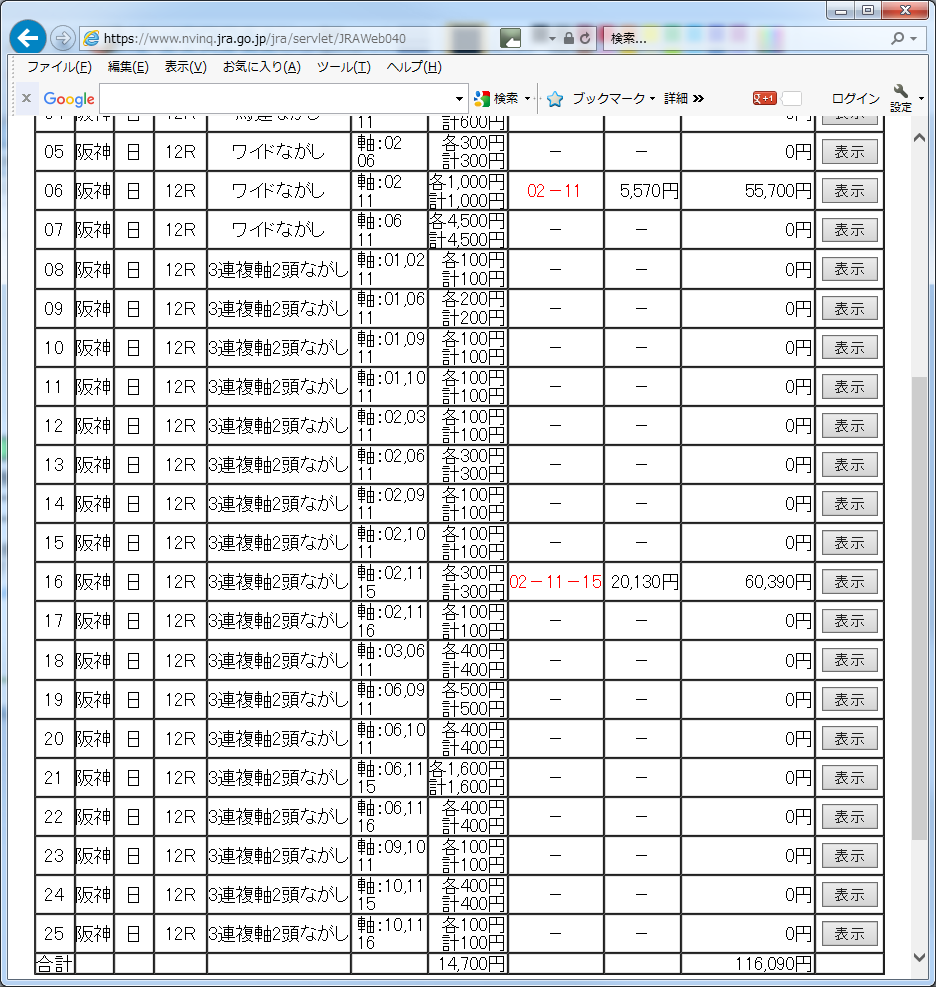936x987 pixels.
Task: Open the ツール(T) menu
Action: pos(344,67)
